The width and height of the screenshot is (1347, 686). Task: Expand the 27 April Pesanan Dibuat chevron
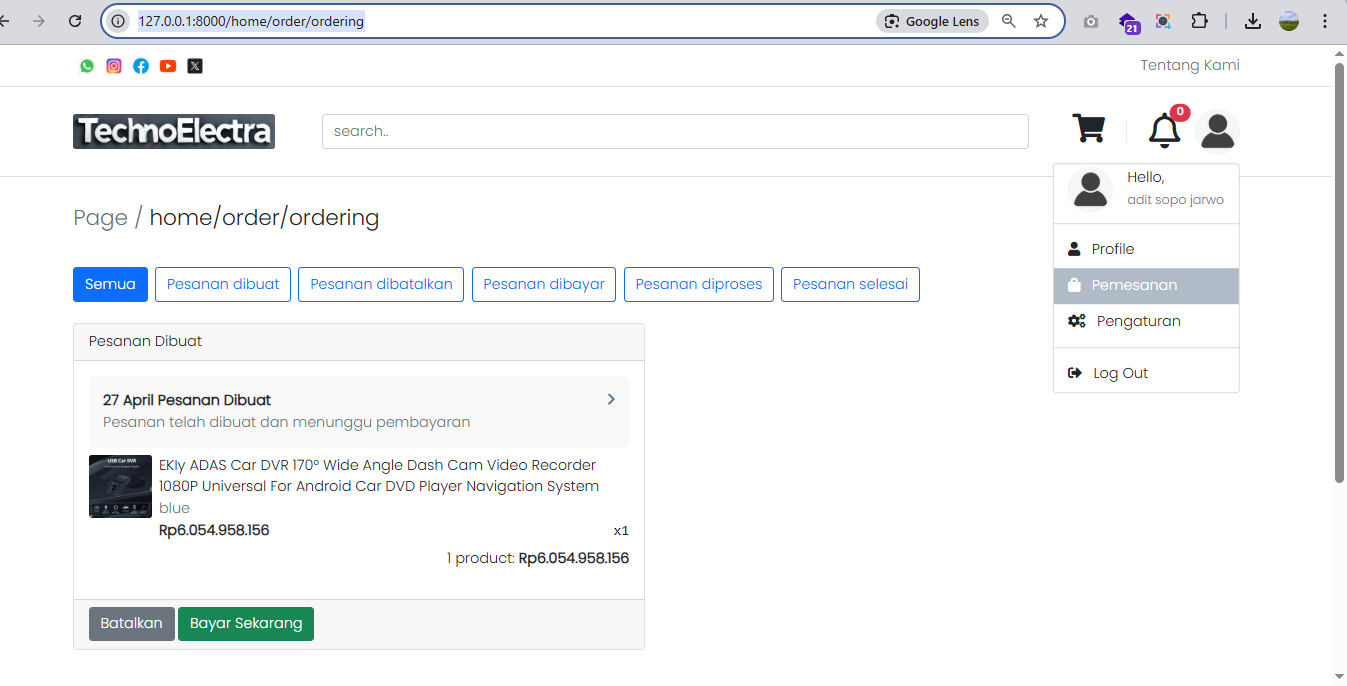(x=611, y=400)
